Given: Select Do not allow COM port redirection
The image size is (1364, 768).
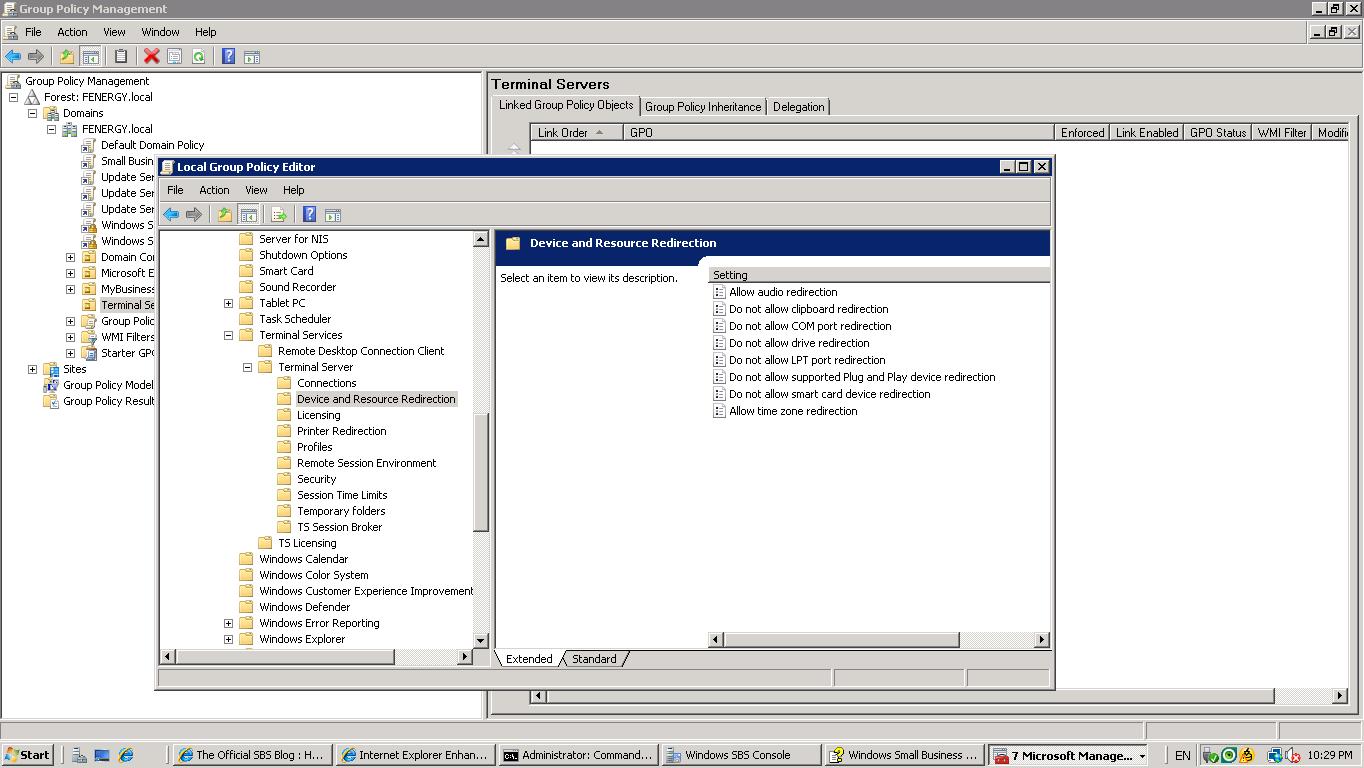Looking at the screenshot, I should click(x=810, y=326).
